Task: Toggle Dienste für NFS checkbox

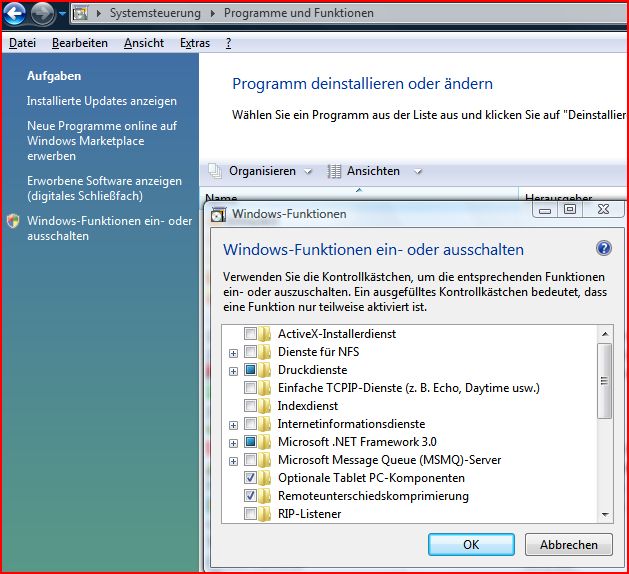Action: (x=250, y=351)
